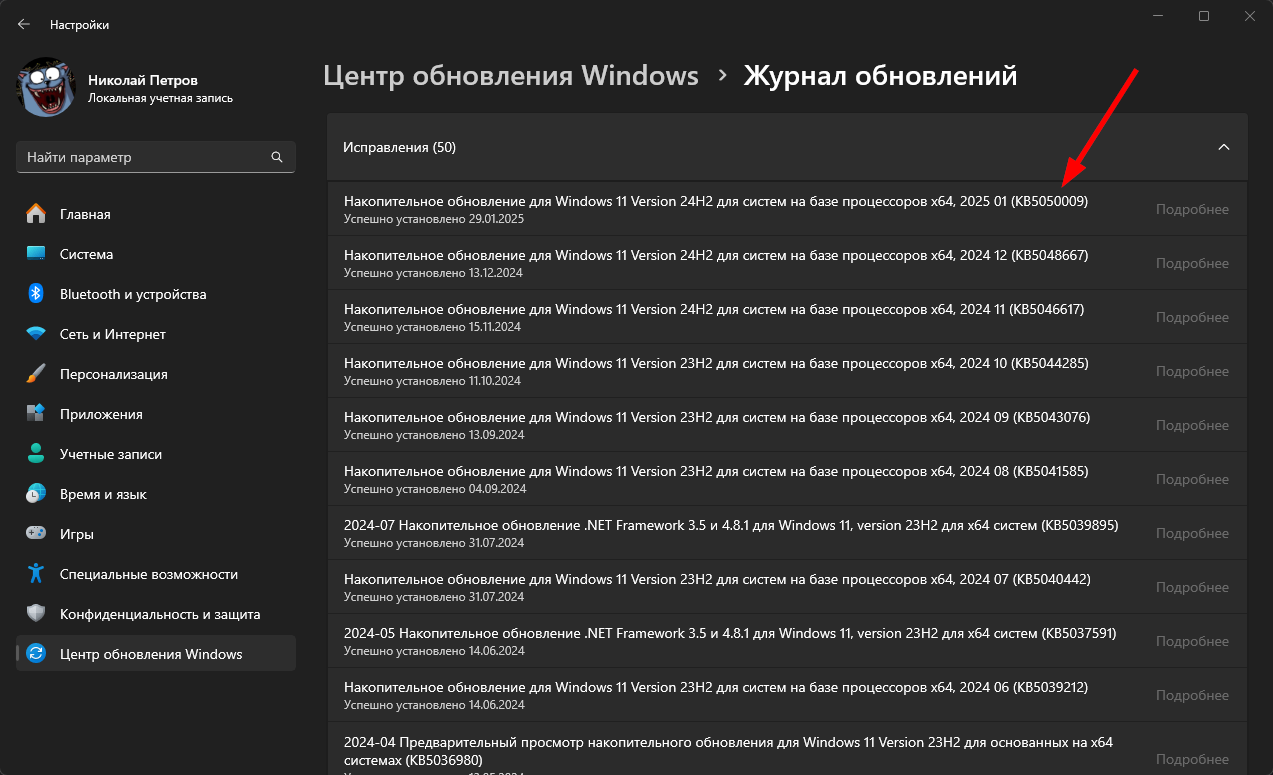1273x775 pixels.
Task: Click the Специальные возможности accessibility icon
Action: point(36,574)
